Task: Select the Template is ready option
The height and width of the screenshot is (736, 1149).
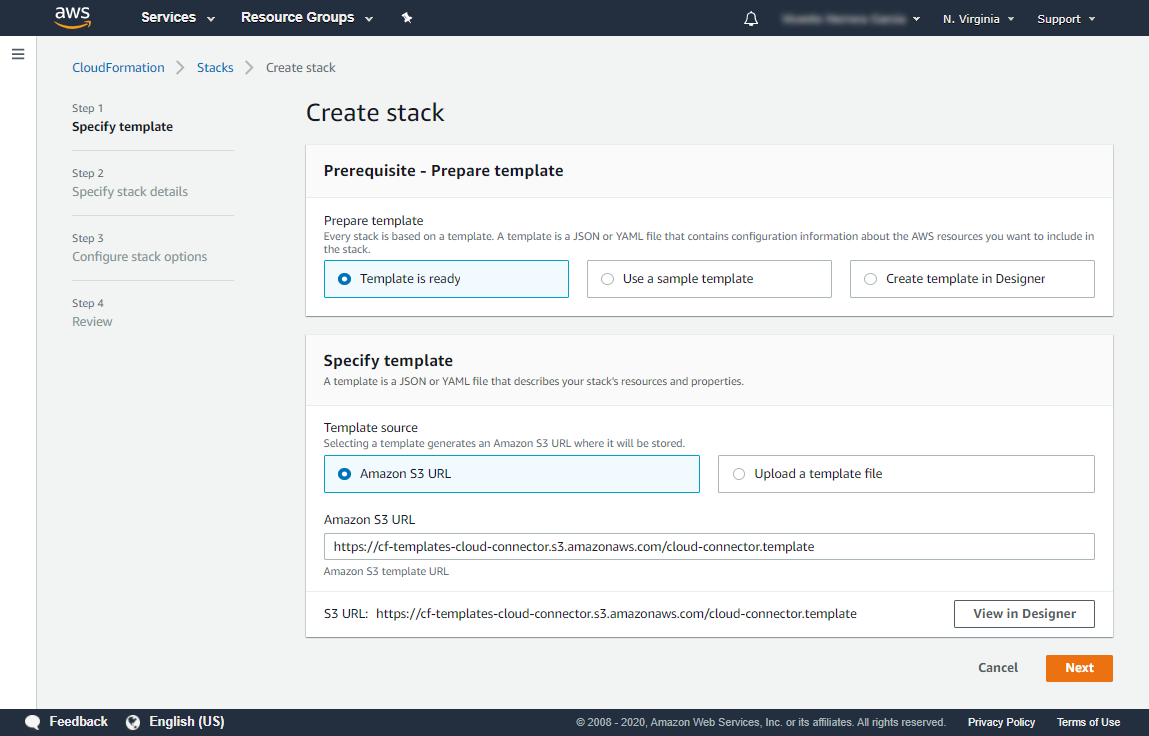Action: [446, 279]
